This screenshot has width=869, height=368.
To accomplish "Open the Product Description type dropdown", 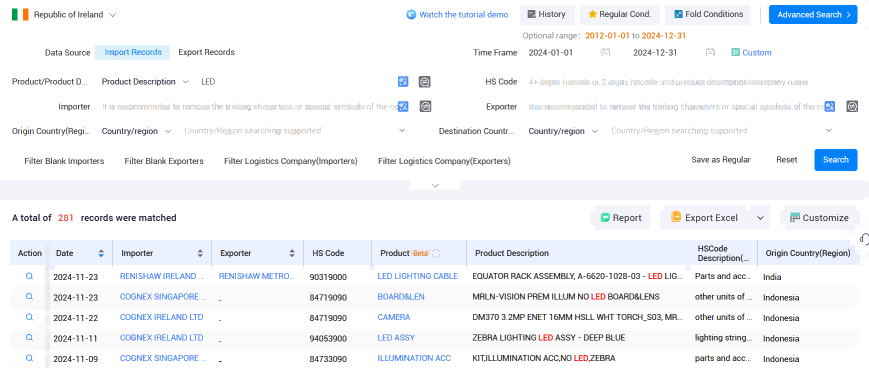I will coord(145,81).
